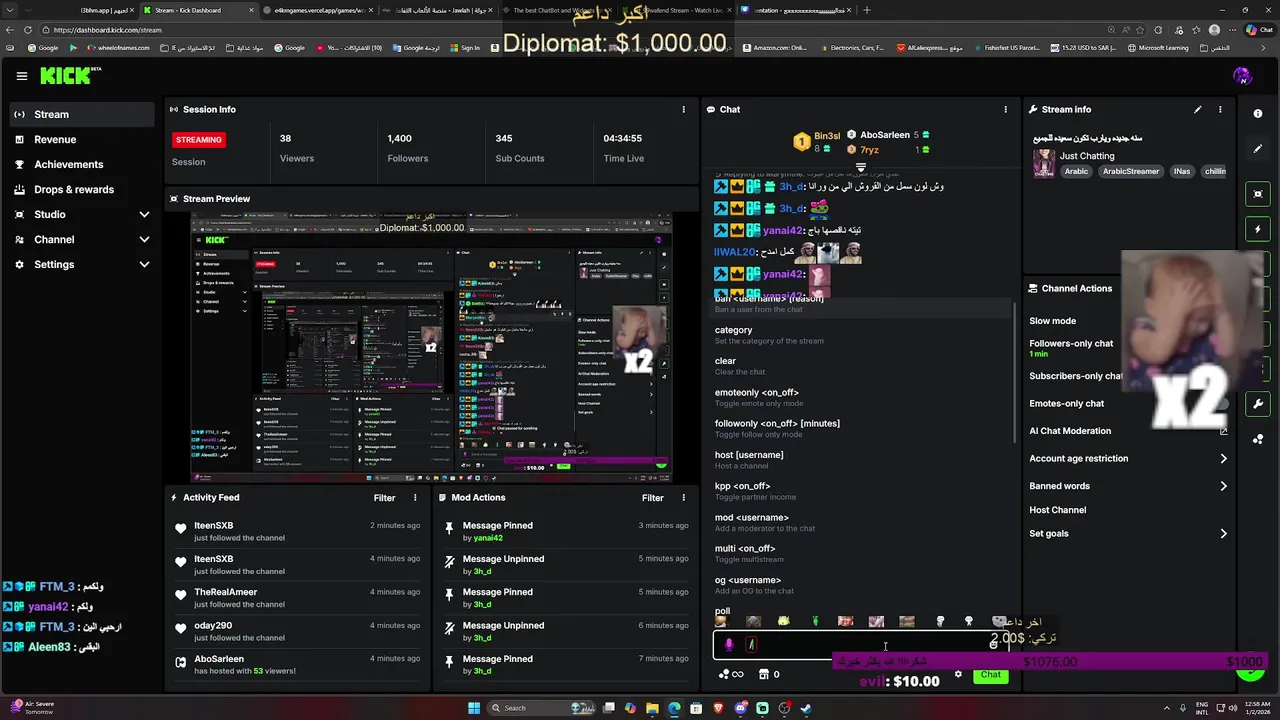
Task: Open user avatar in top right
Action: click(1242, 76)
